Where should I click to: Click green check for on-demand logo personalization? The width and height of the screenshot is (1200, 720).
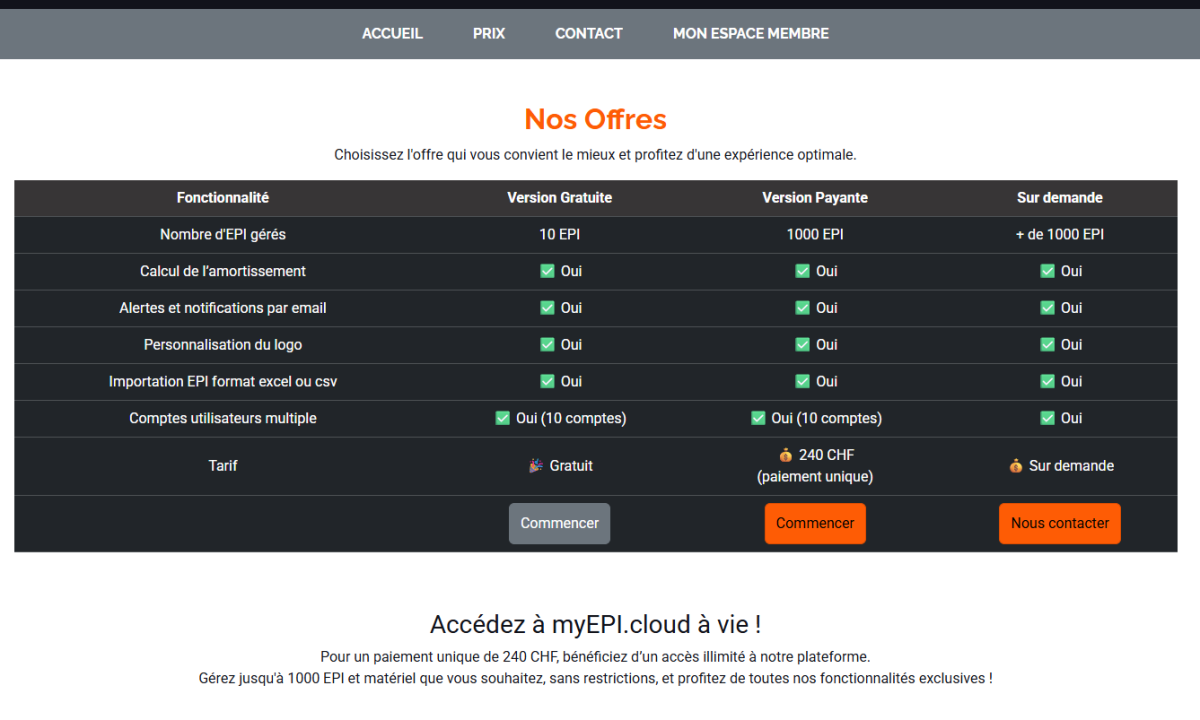pyautogui.click(x=1047, y=345)
